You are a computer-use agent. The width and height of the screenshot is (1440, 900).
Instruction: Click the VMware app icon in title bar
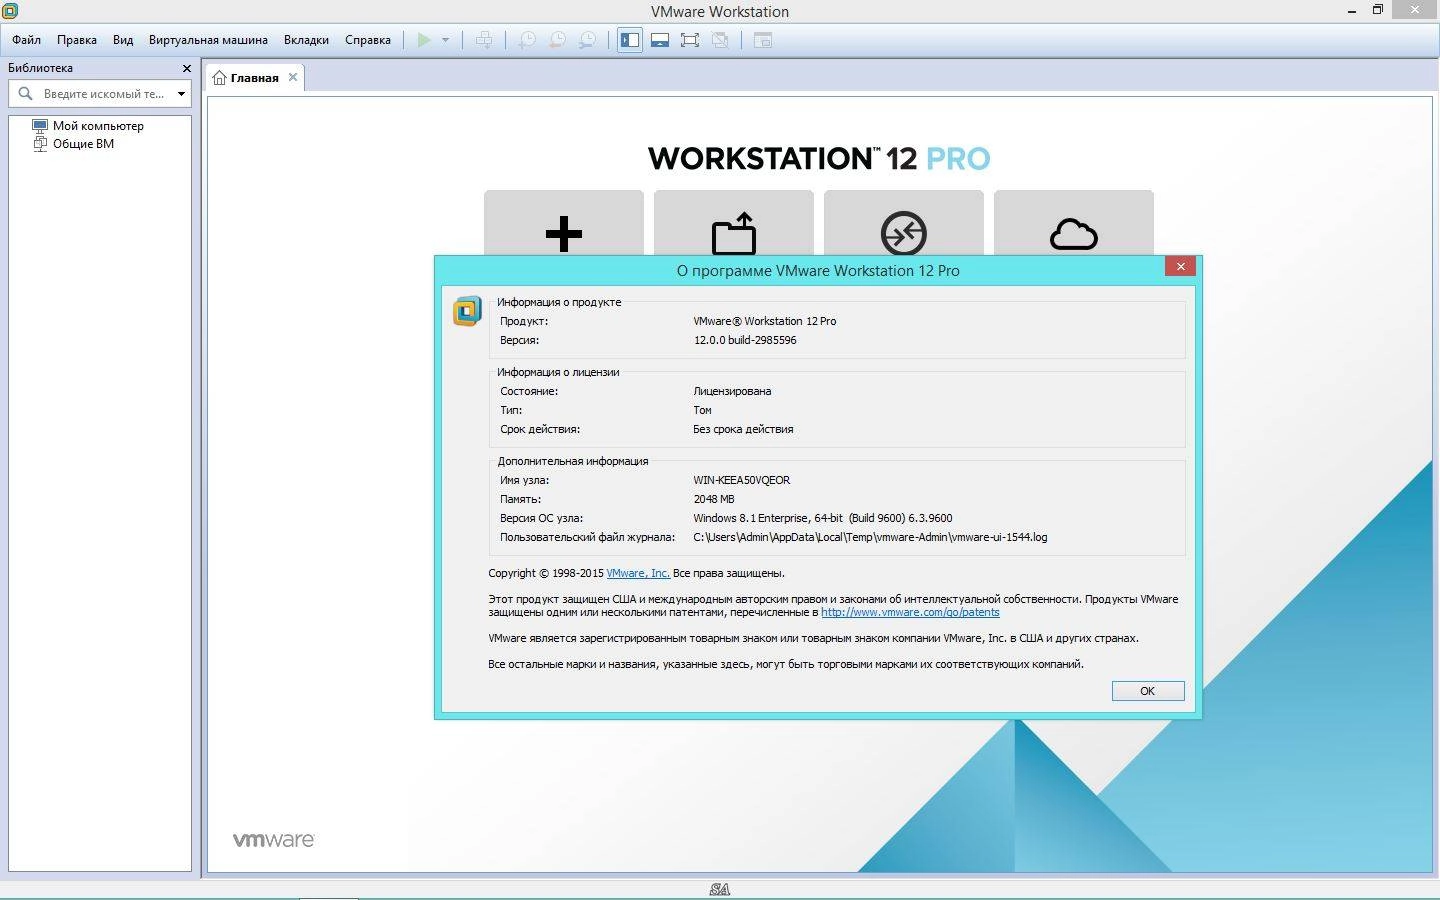[x=10, y=11]
